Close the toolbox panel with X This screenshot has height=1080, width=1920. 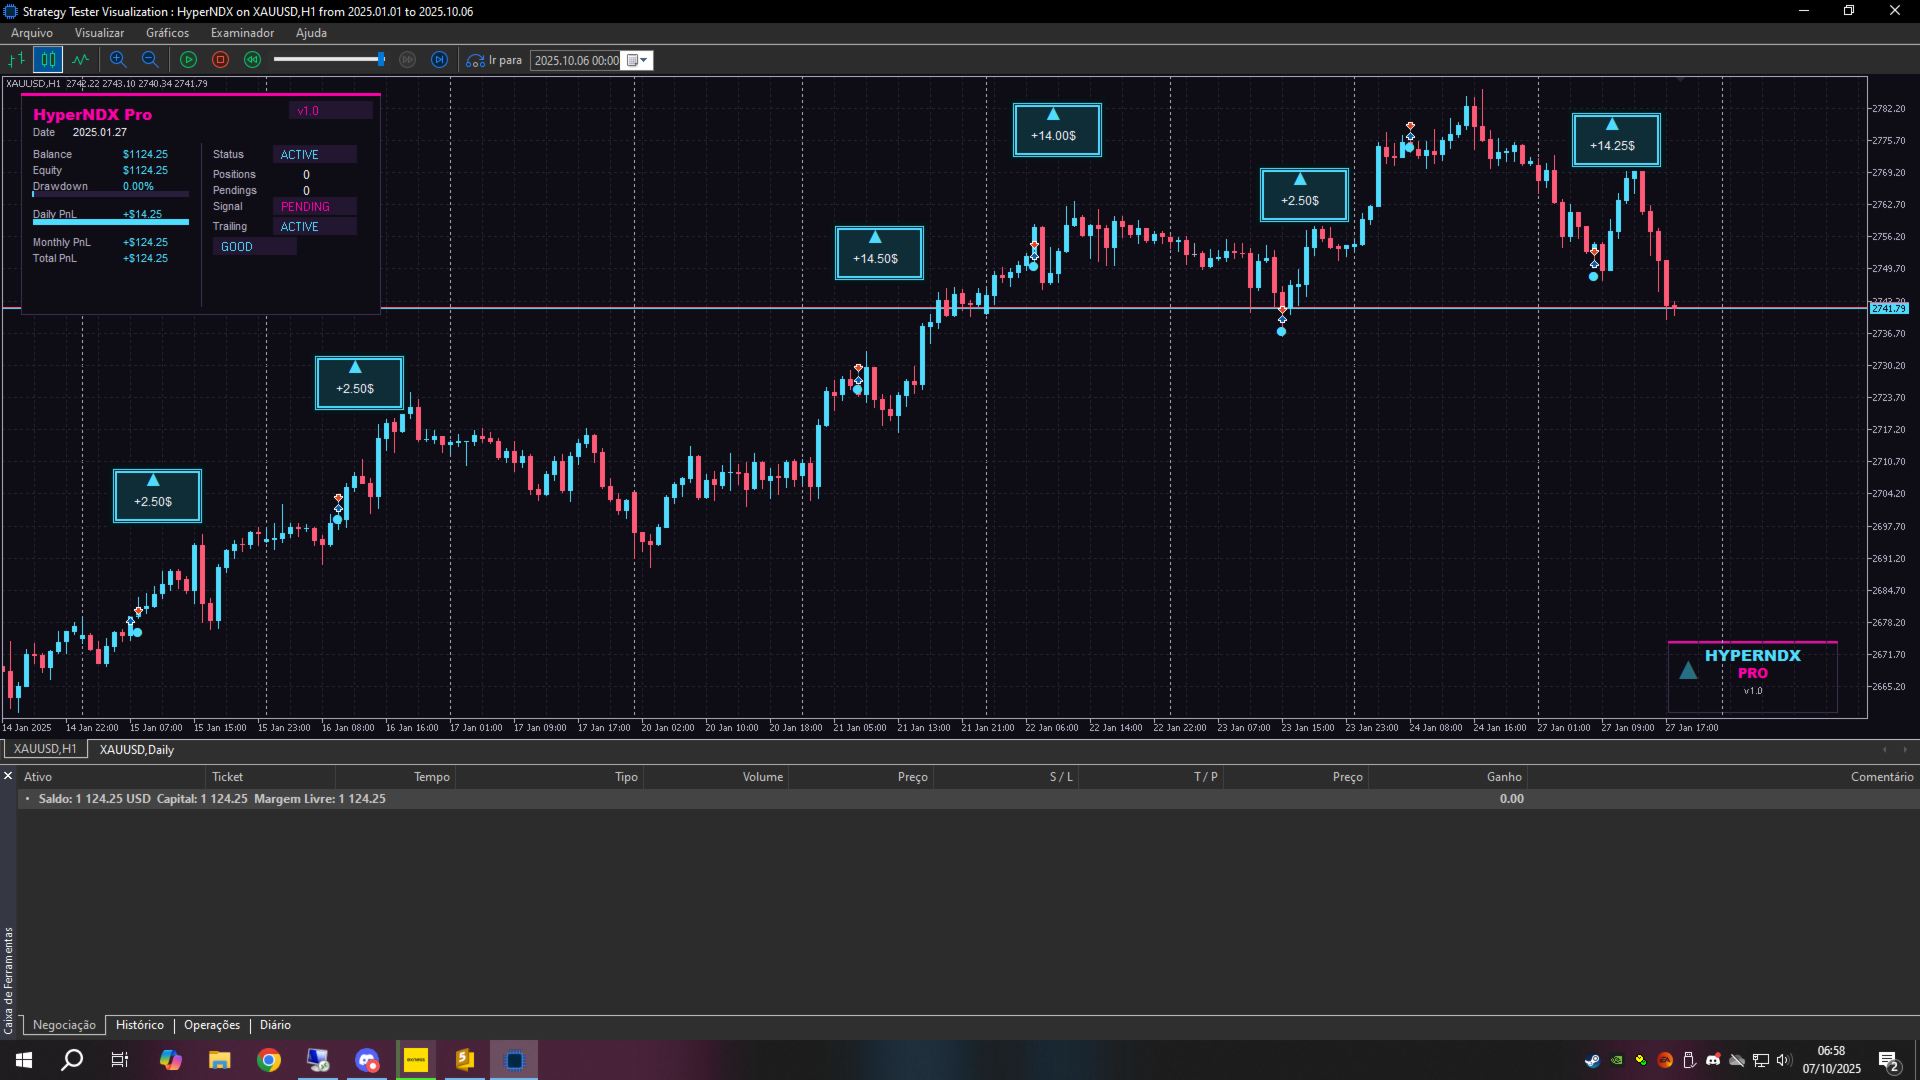pyautogui.click(x=8, y=776)
